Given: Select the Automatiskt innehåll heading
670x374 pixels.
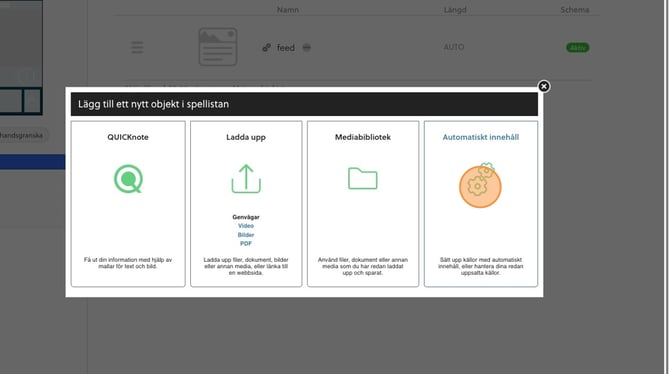Looking at the screenshot, I should tap(481, 137).
